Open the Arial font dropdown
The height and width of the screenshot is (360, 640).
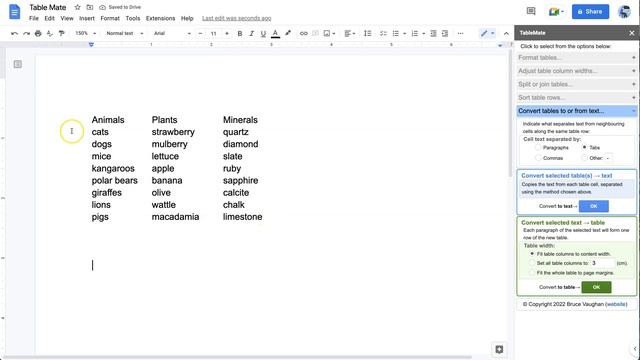172,33
